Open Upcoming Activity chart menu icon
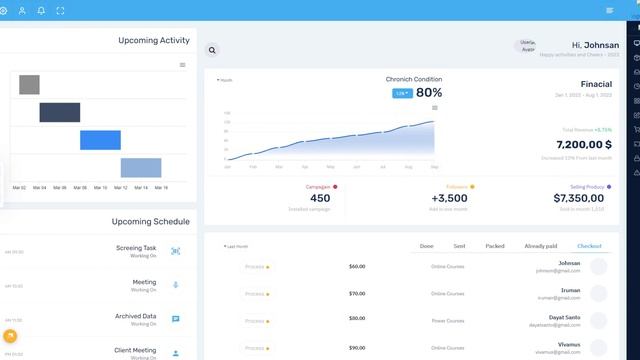The width and height of the screenshot is (640, 360). (x=182, y=65)
